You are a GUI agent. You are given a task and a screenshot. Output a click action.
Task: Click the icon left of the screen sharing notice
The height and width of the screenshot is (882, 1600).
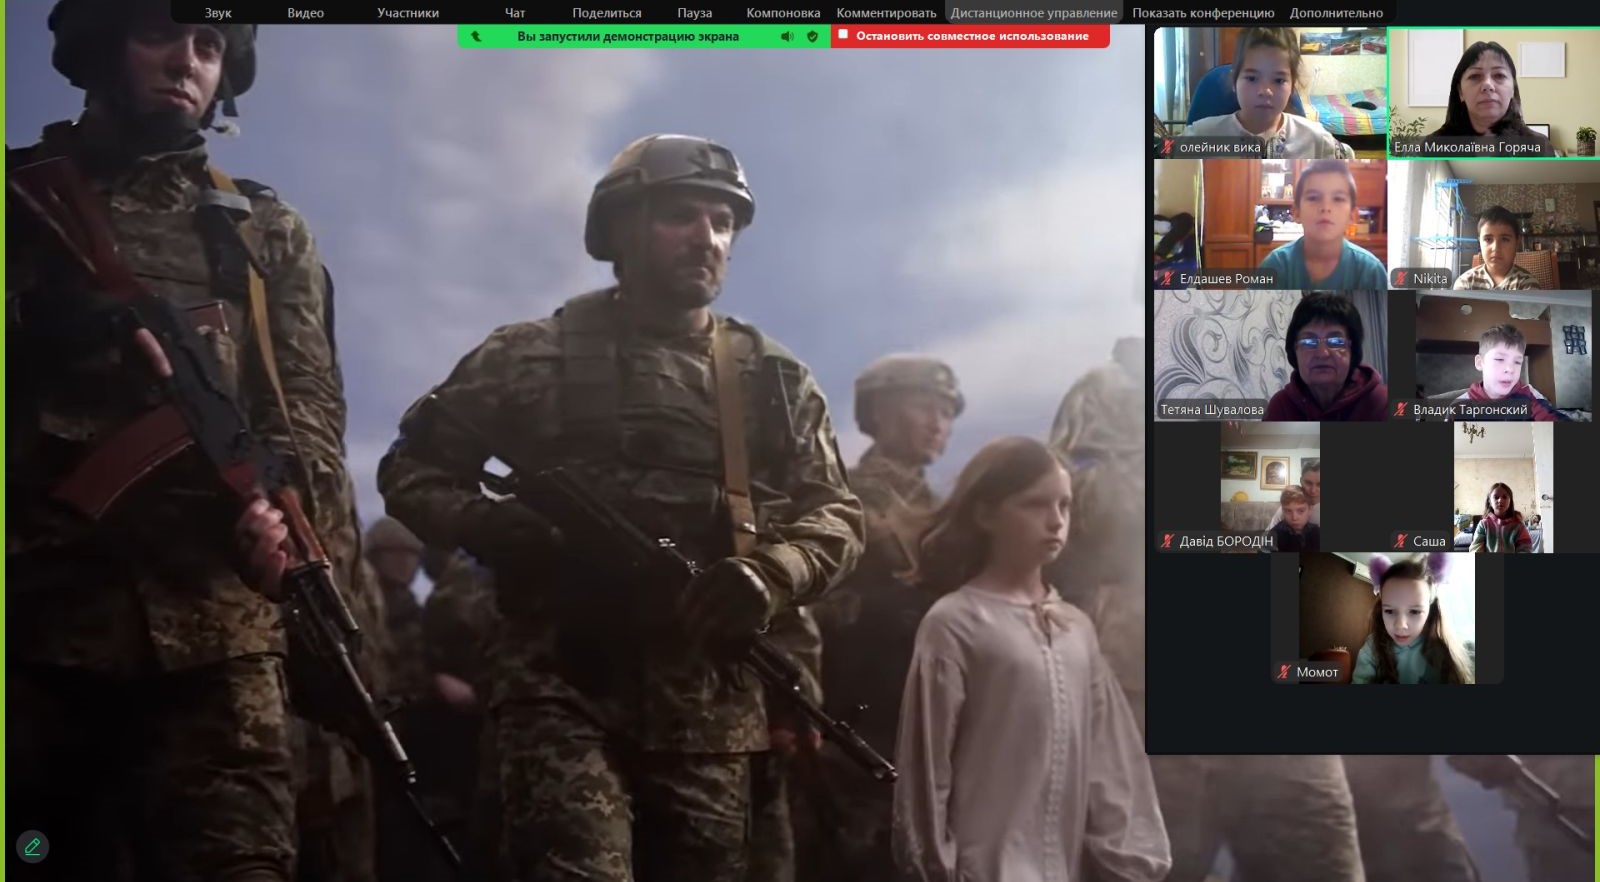coord(476,36)
